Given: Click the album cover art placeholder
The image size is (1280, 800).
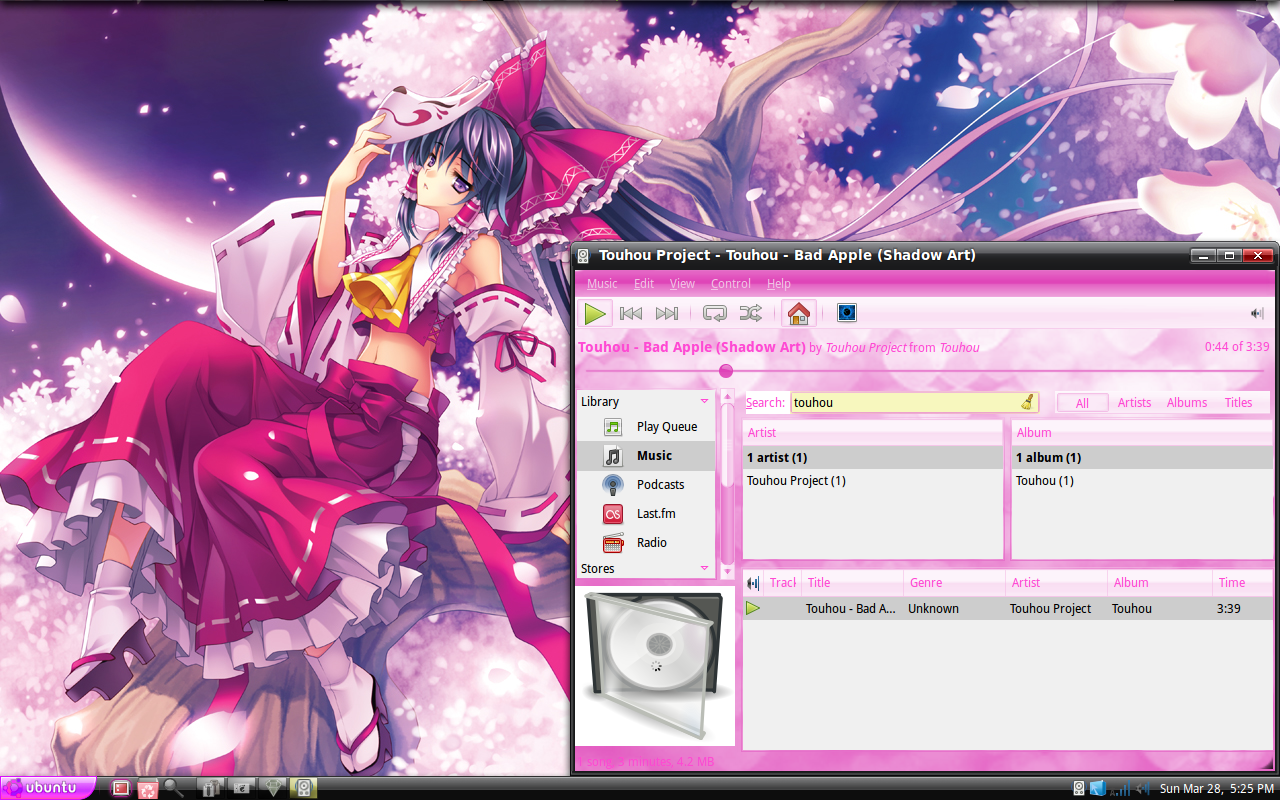Looking at the screenshot, I should [x=655, y=668].
